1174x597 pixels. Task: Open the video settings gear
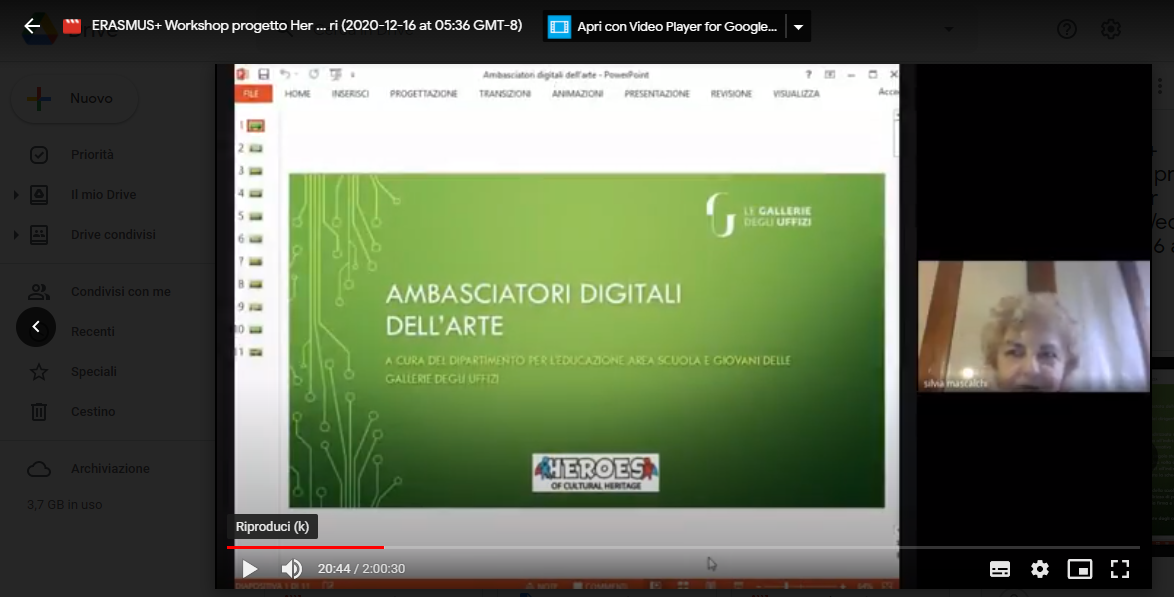click(x=1040, y=569)
